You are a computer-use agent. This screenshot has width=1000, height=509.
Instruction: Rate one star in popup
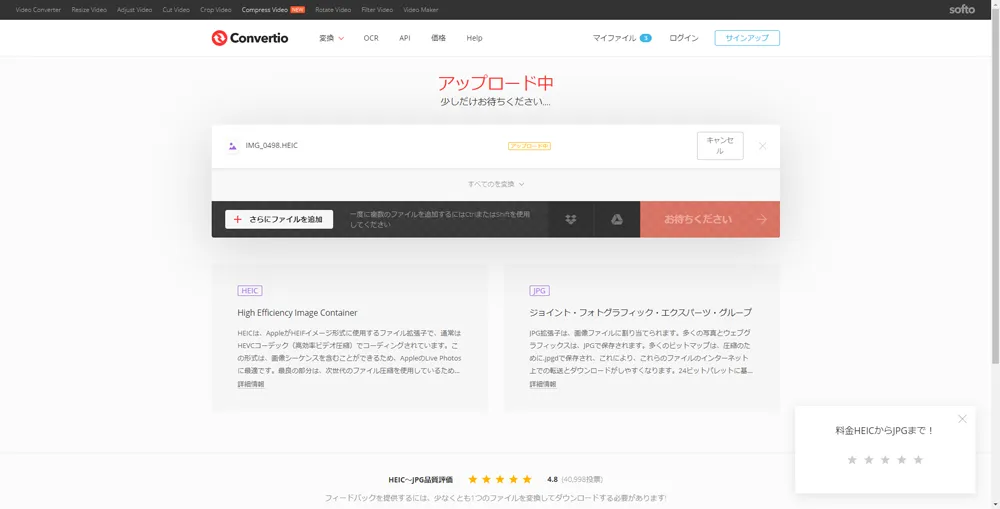pos(851,460)
